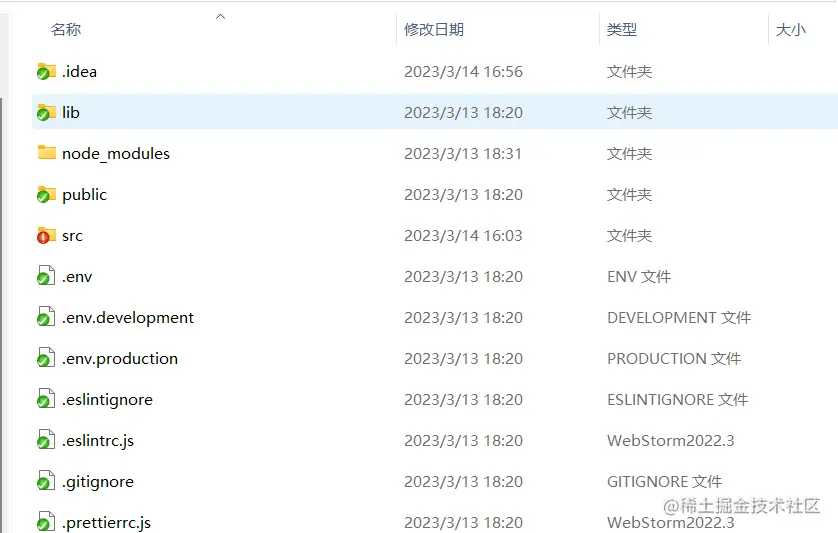Select the .eslintrc.js file icon
The height and width of the screenshot is (533, 838).
pyautogui.click(x=45, y=440)
